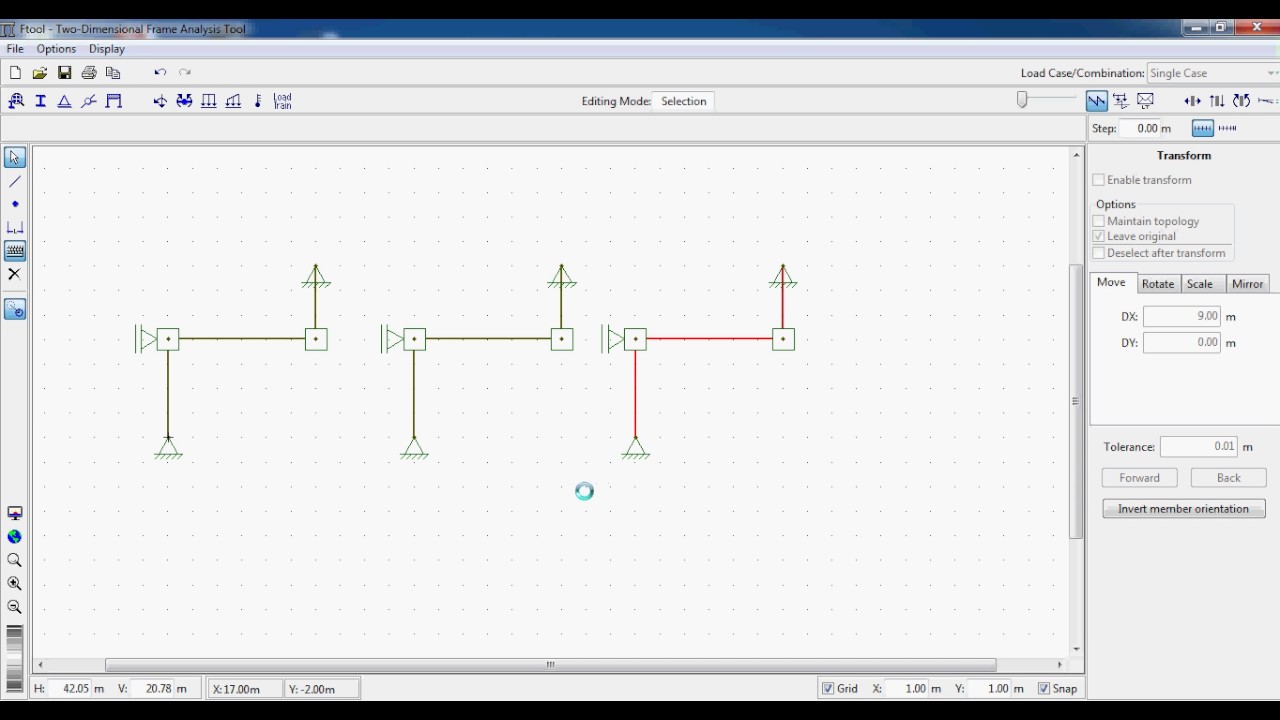The image size is (1280, 720).
Task: Switch to the Move tab
Action: pos(1111,283)
